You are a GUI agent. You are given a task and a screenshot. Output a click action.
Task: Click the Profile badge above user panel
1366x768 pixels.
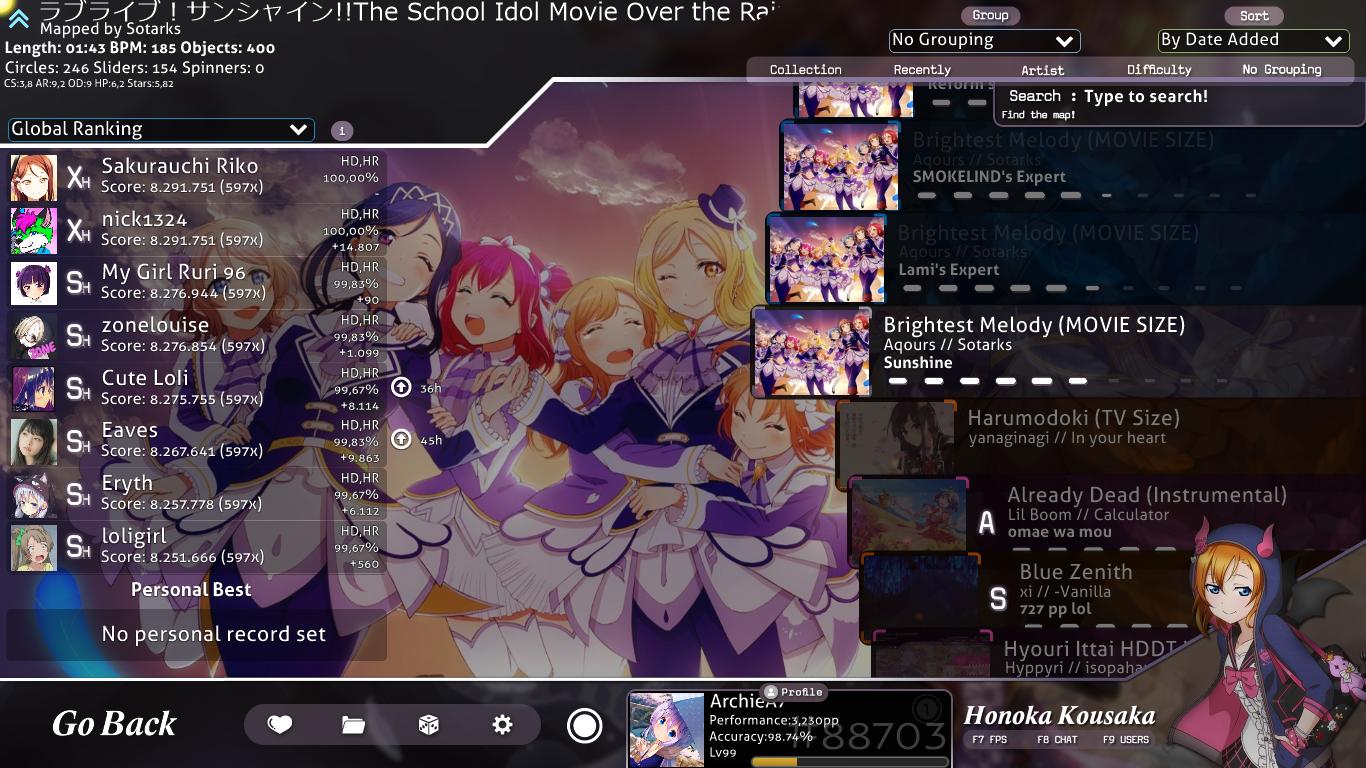pos(794,692)
